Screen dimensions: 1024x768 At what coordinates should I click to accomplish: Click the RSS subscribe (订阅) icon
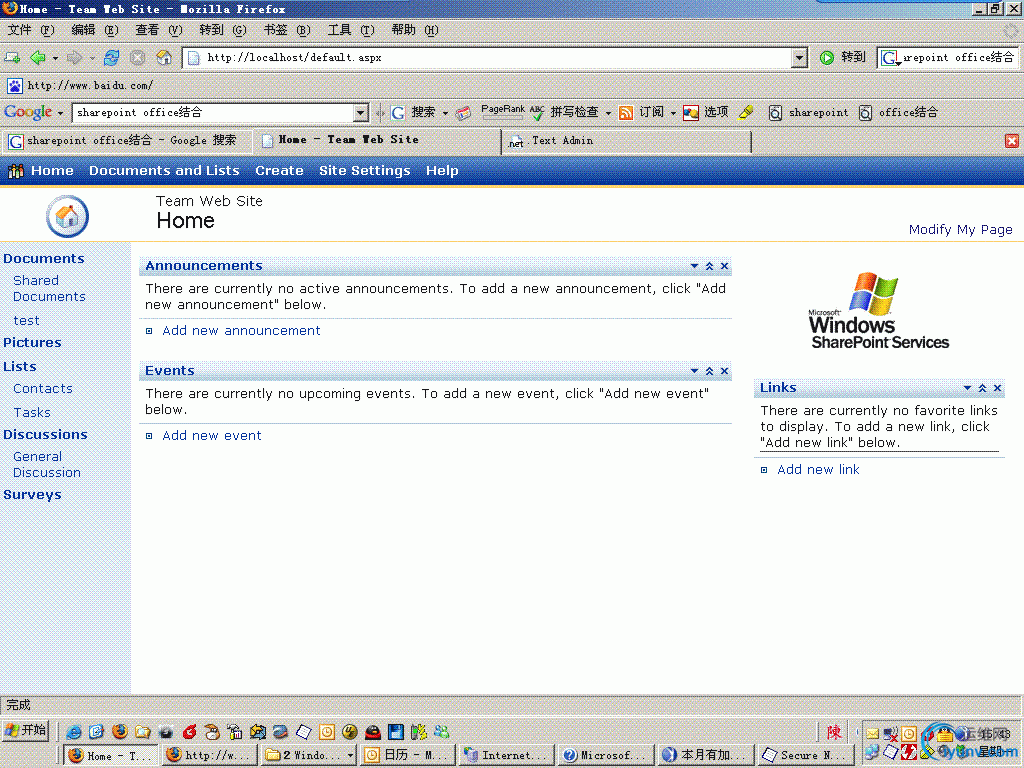626,112
